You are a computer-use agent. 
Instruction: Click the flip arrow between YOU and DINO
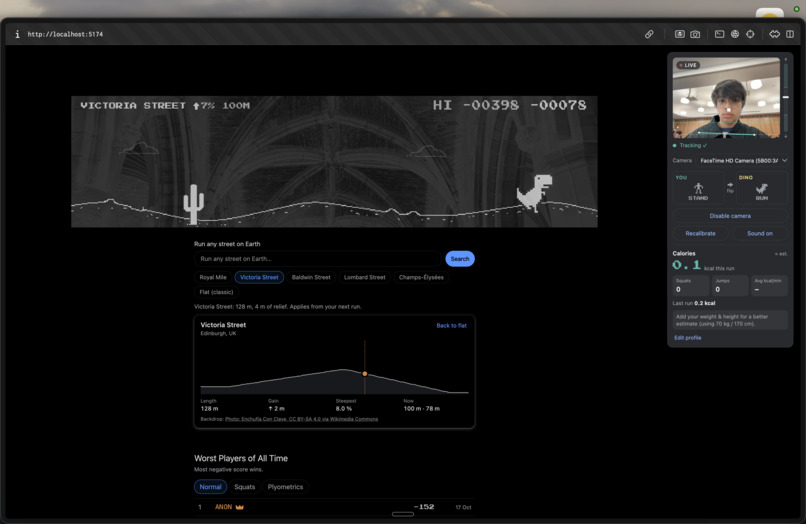tap(730, 187)
